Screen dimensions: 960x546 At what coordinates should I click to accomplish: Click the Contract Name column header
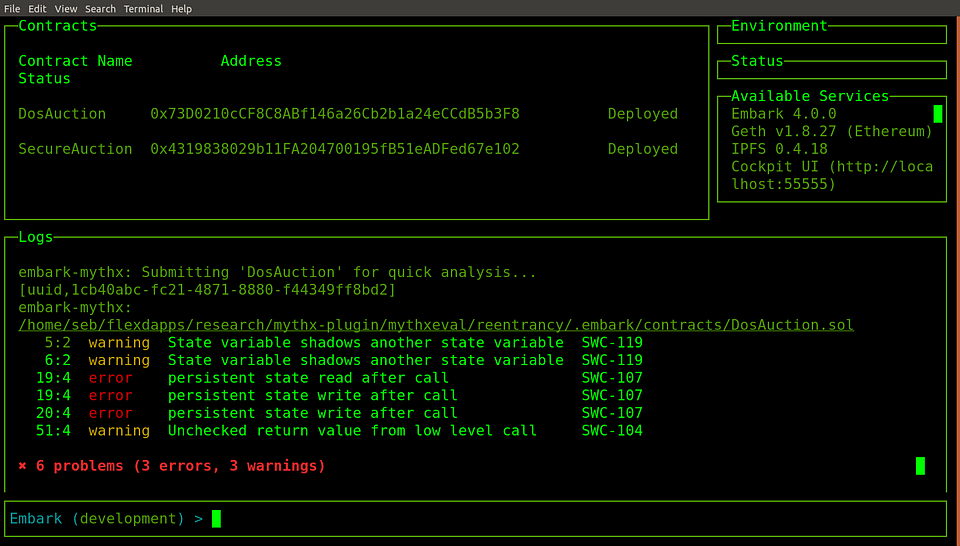(75, 61)
